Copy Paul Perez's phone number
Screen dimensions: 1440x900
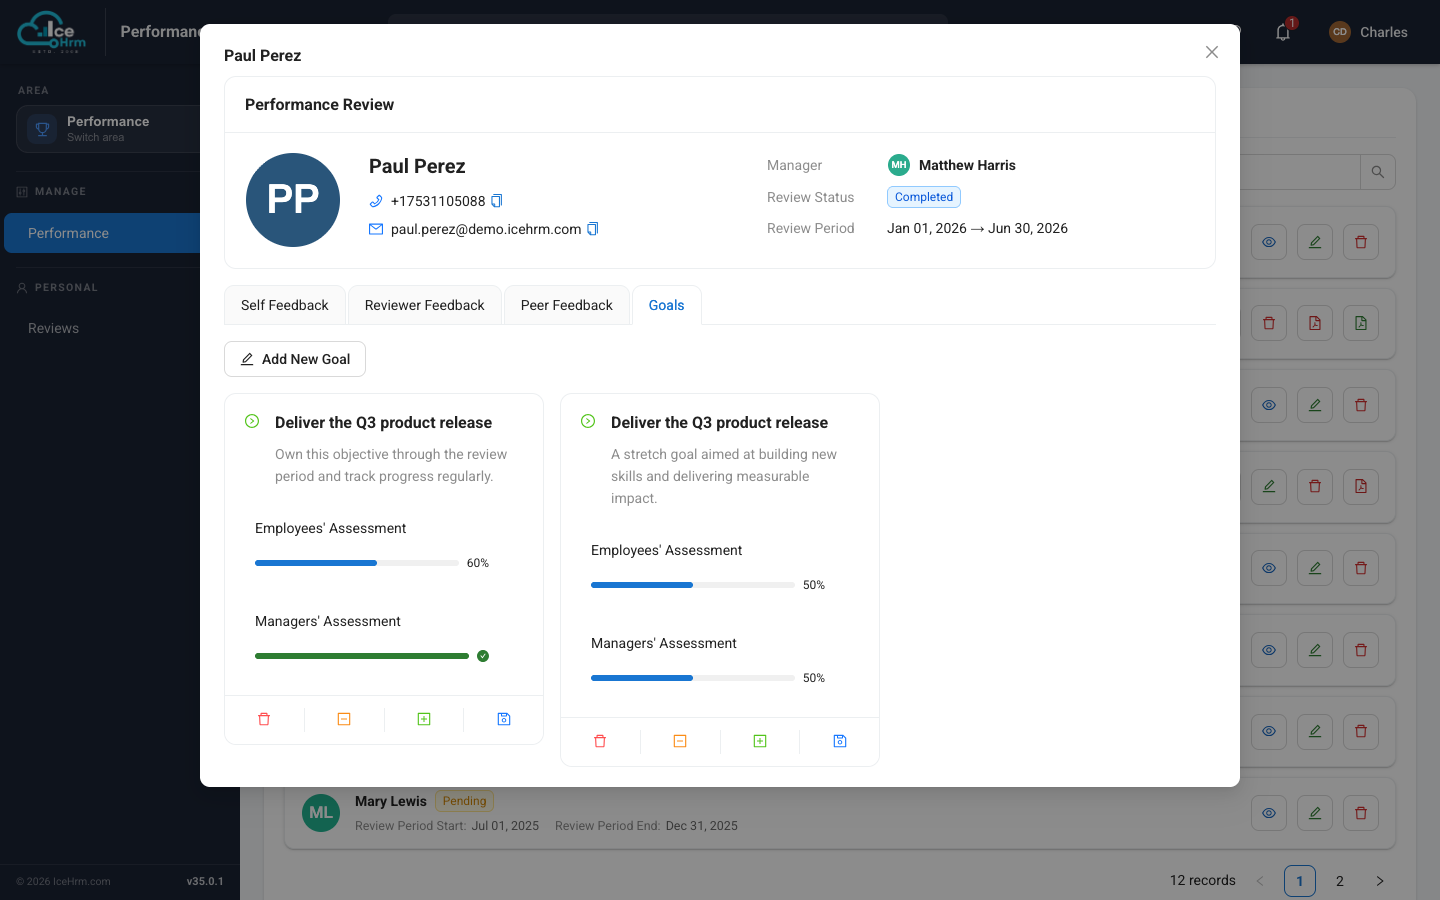pyautogui.click(x=497, y=201)
